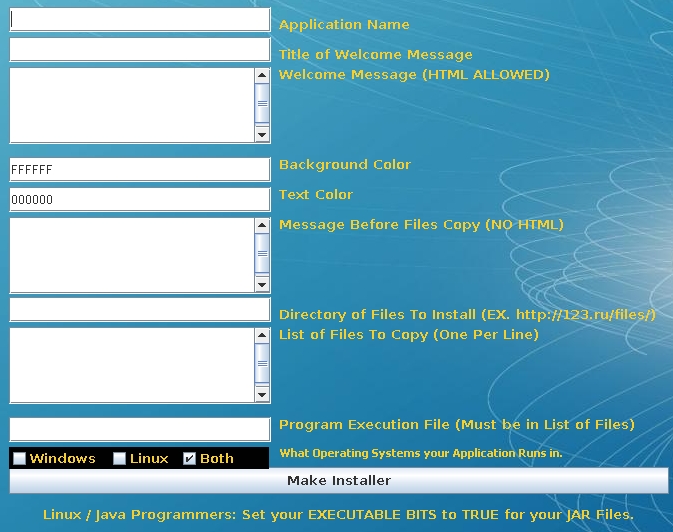Enable the Windows checkbox
This screenshot has height=532, width=673.
click(x=20, y=459)
